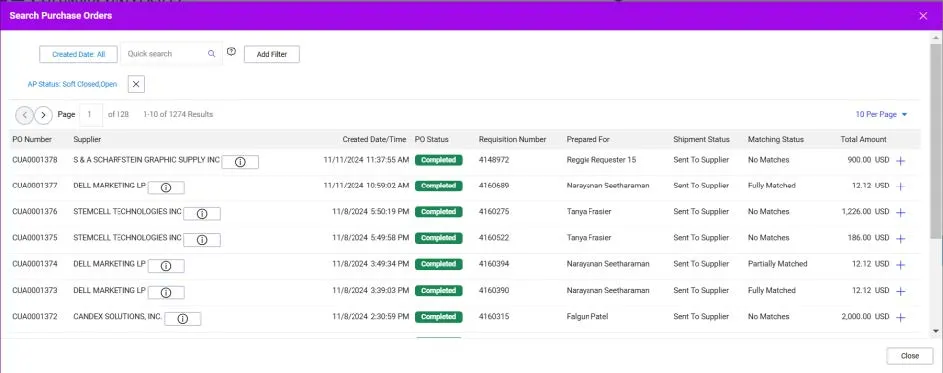943x373 pixels.
Task: Click the AP Status: Soft Closed,Open filter
Action: click(72, 84)
